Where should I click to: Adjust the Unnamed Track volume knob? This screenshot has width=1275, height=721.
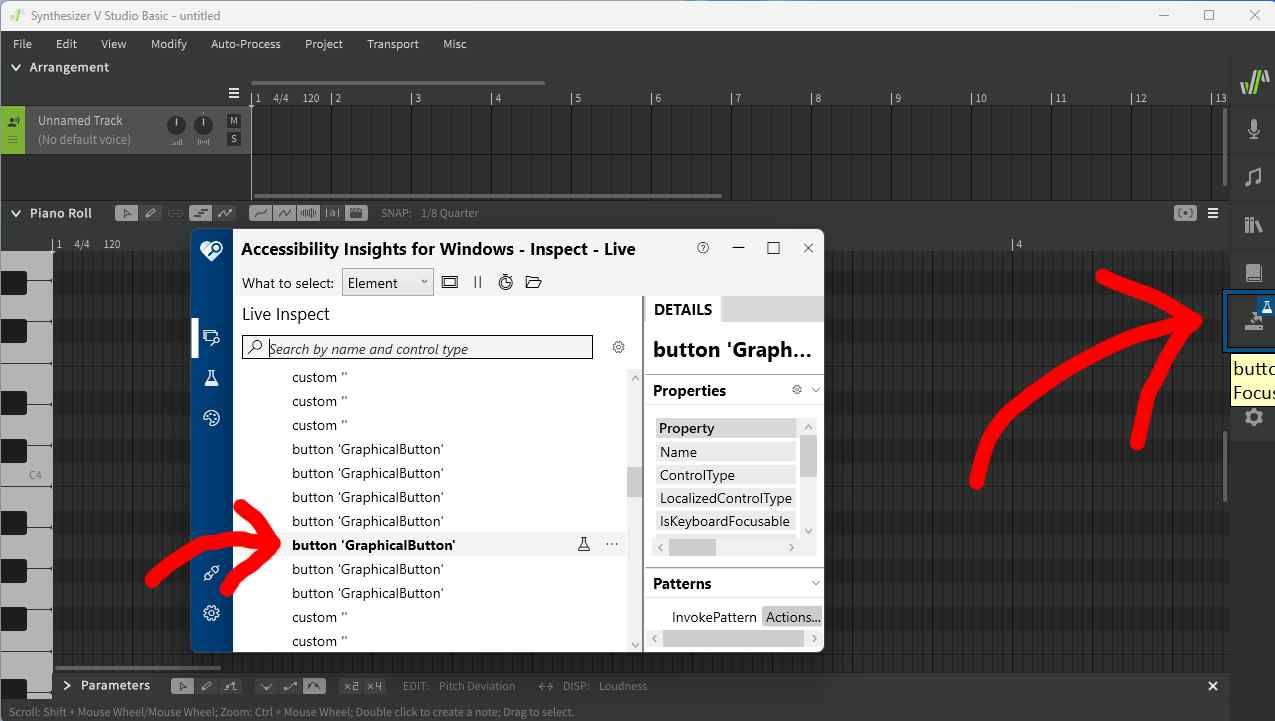click(x=176, y=125)
